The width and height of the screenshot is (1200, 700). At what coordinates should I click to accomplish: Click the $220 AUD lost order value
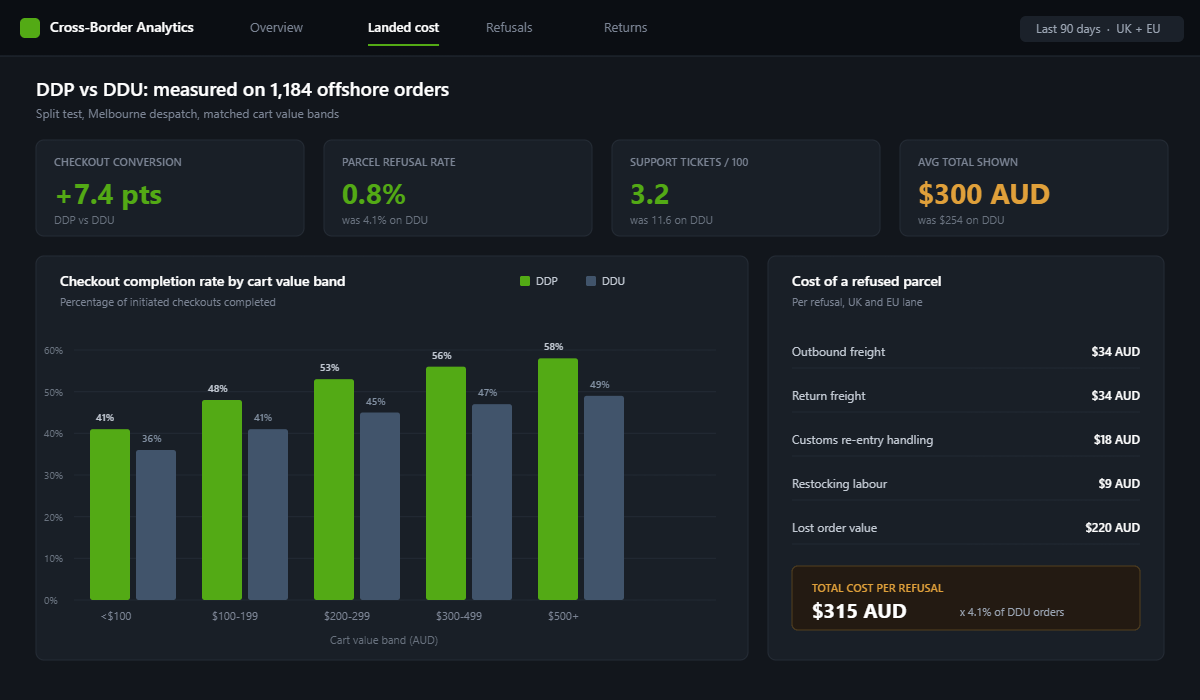[1112, 528]
